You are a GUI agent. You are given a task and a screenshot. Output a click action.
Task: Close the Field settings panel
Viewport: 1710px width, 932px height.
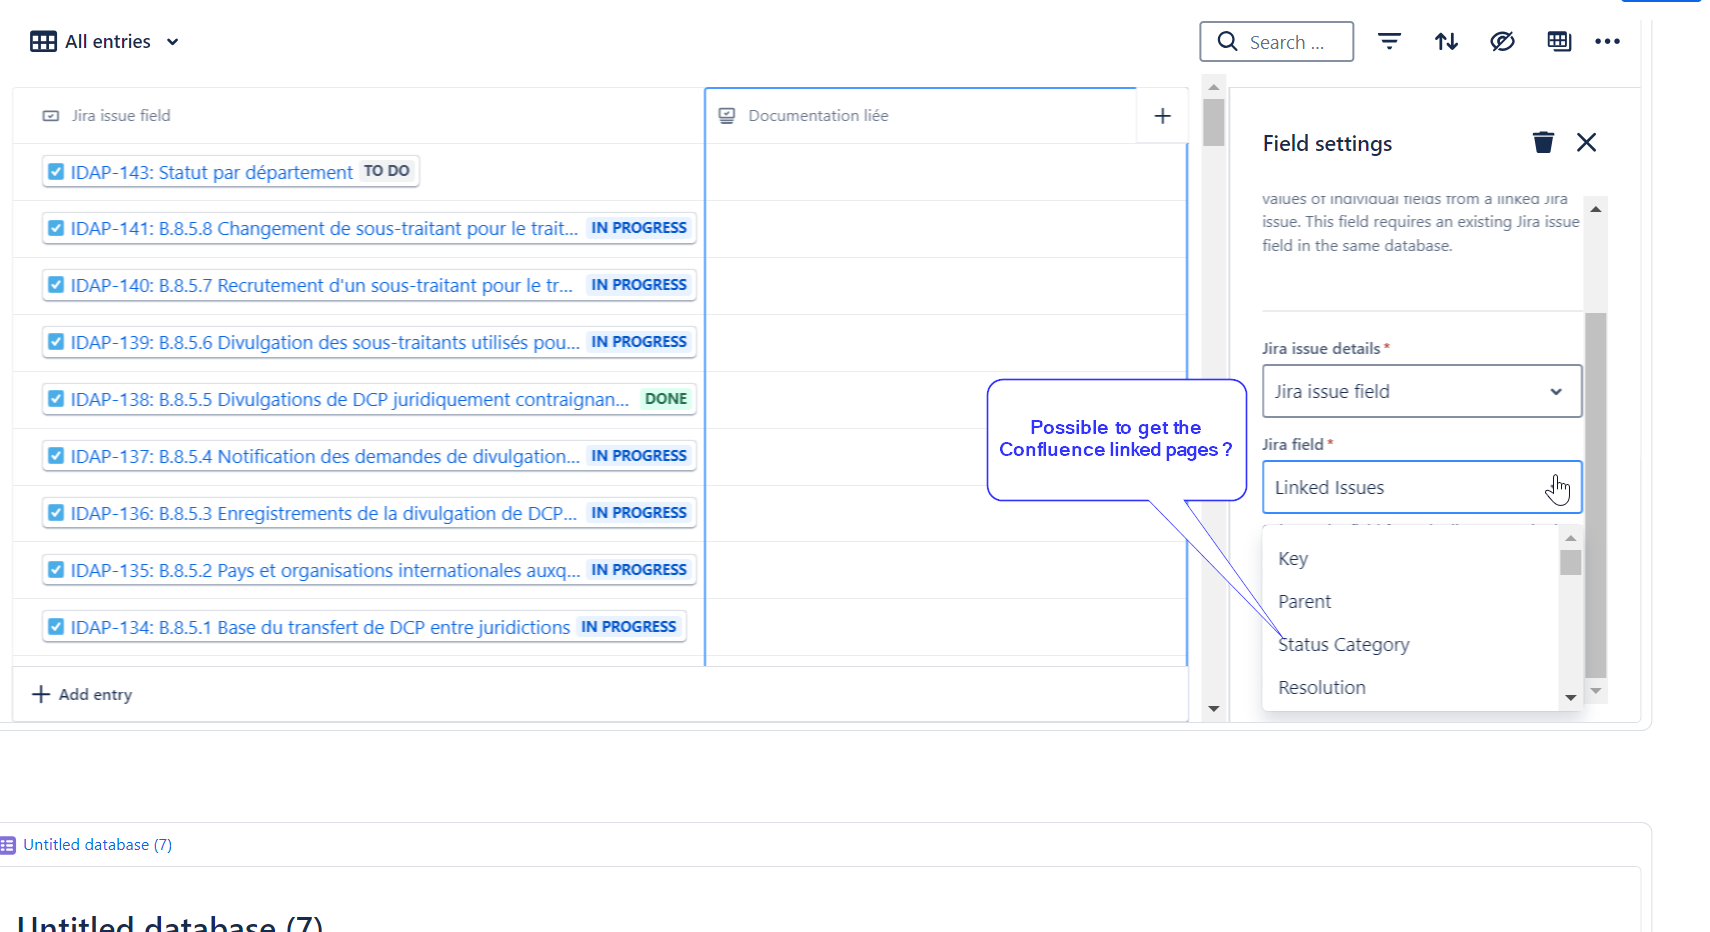point(1586,142)
